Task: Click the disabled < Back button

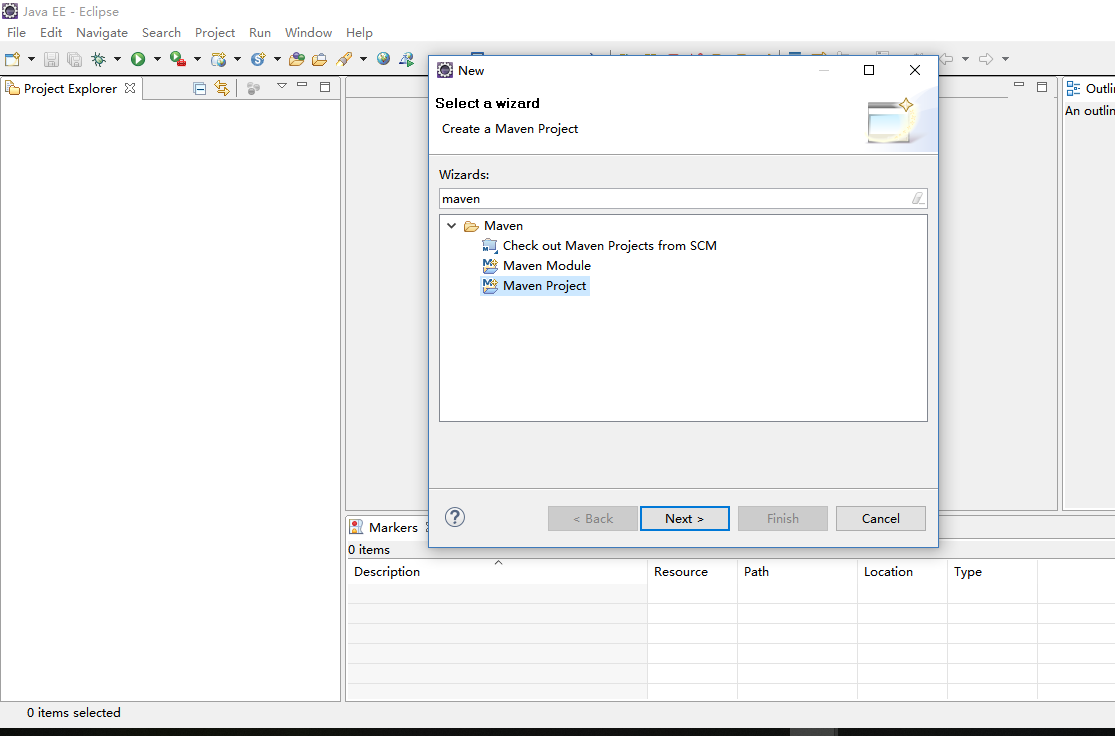Action: point(592,518)
